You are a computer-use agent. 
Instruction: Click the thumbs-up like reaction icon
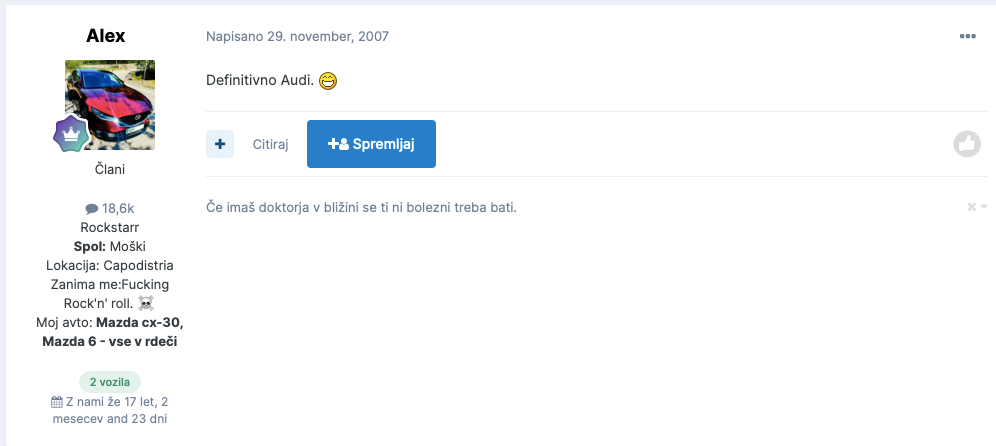point(967,144)
